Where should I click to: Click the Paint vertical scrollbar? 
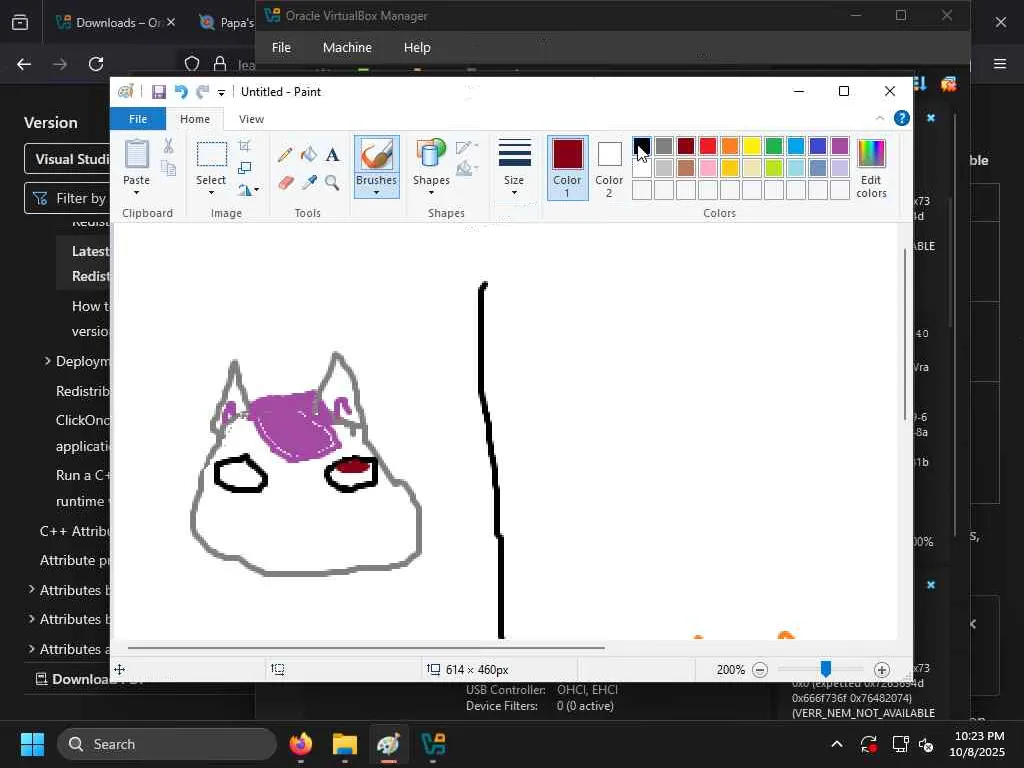(x=904, y=334)
